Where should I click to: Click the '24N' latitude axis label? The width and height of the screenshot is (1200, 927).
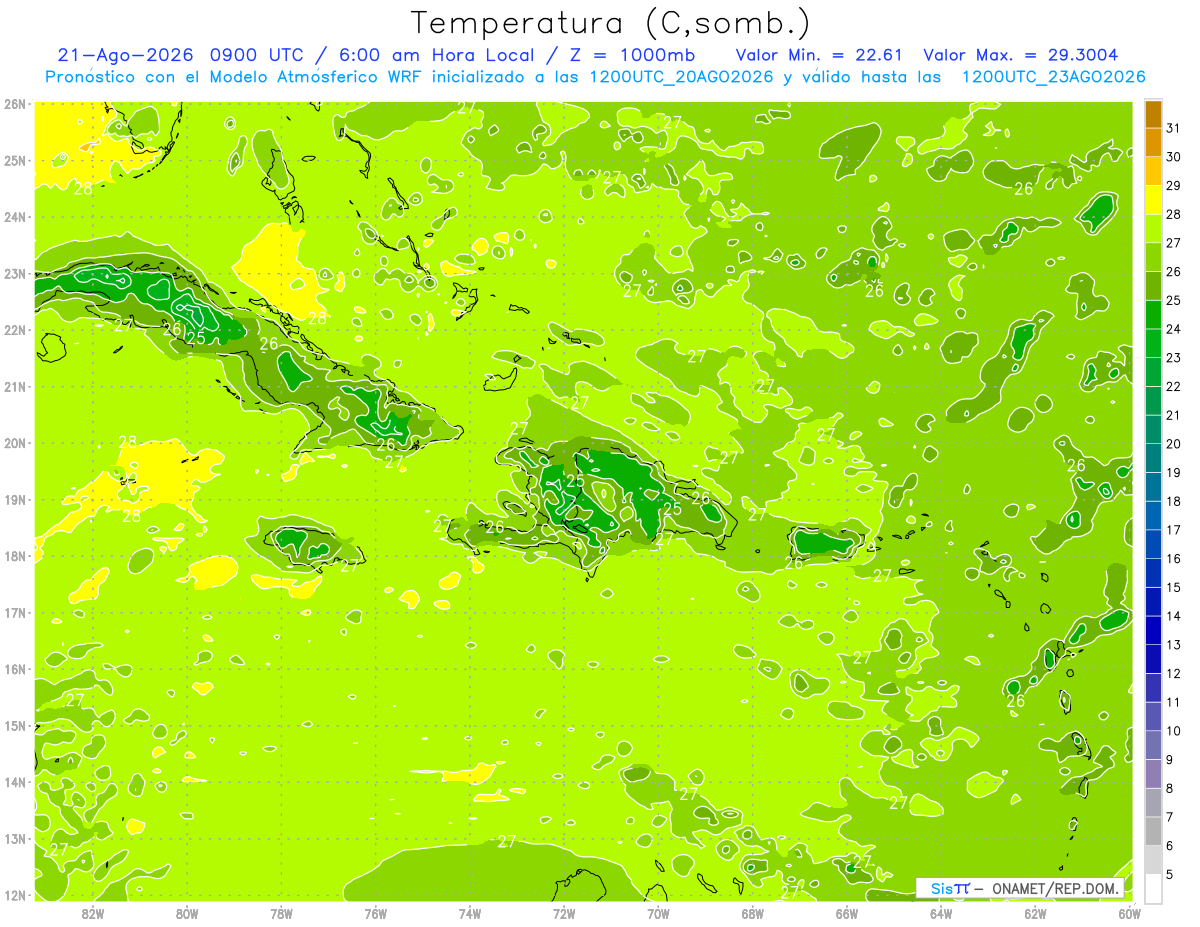tap(15, 217)
